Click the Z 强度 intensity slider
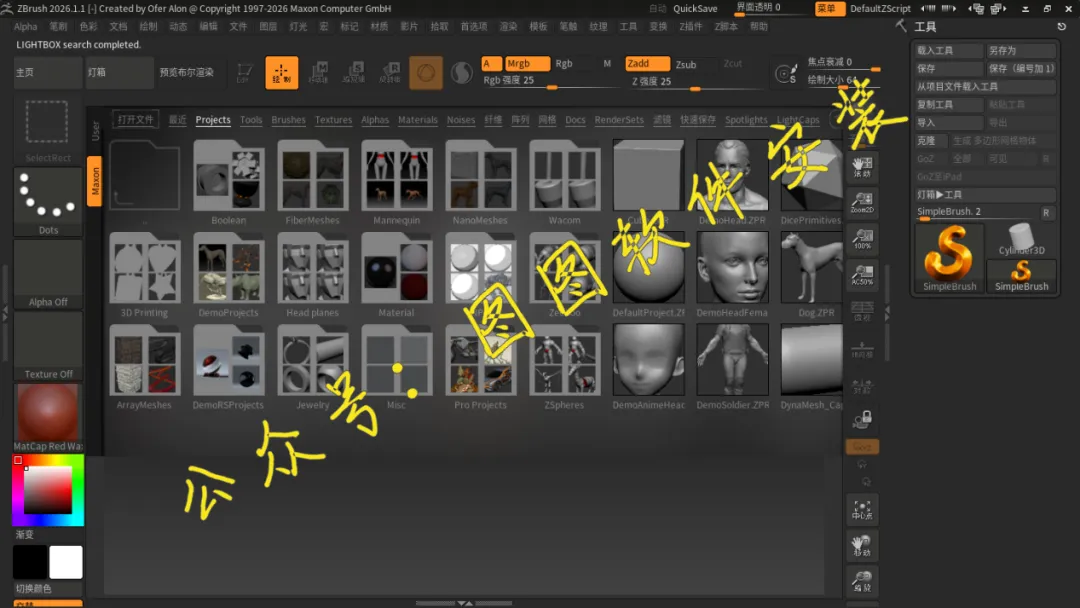The width and height of the screenshot is (1080, 608). pos(696,81)
